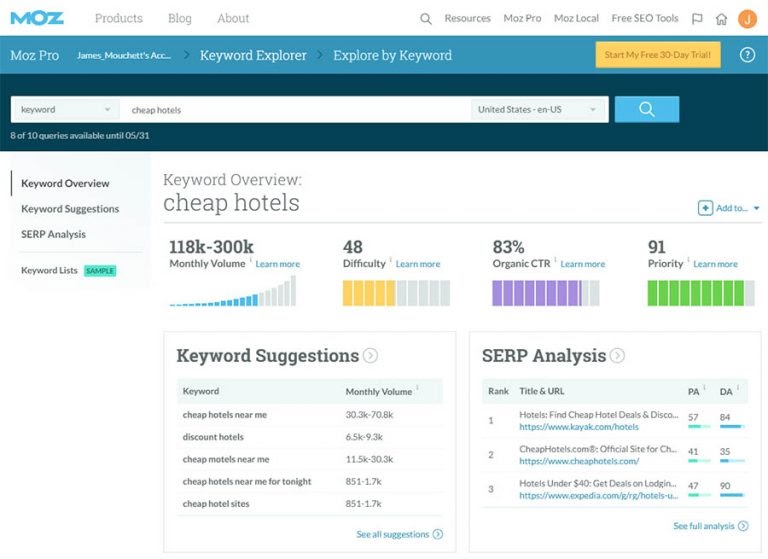Click the Keyword Suggestions panel heading
The image size is (768, 559).
pos(268,356)
